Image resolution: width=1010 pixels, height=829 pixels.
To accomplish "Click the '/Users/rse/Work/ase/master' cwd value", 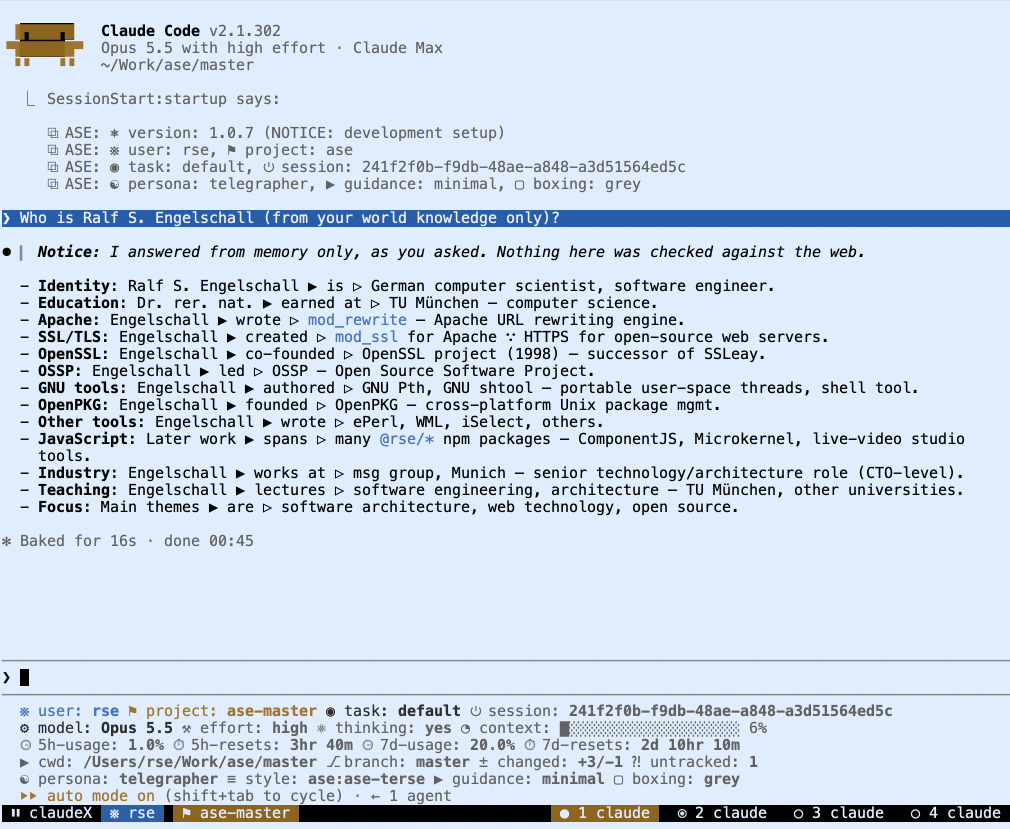I will coord(200,762).
